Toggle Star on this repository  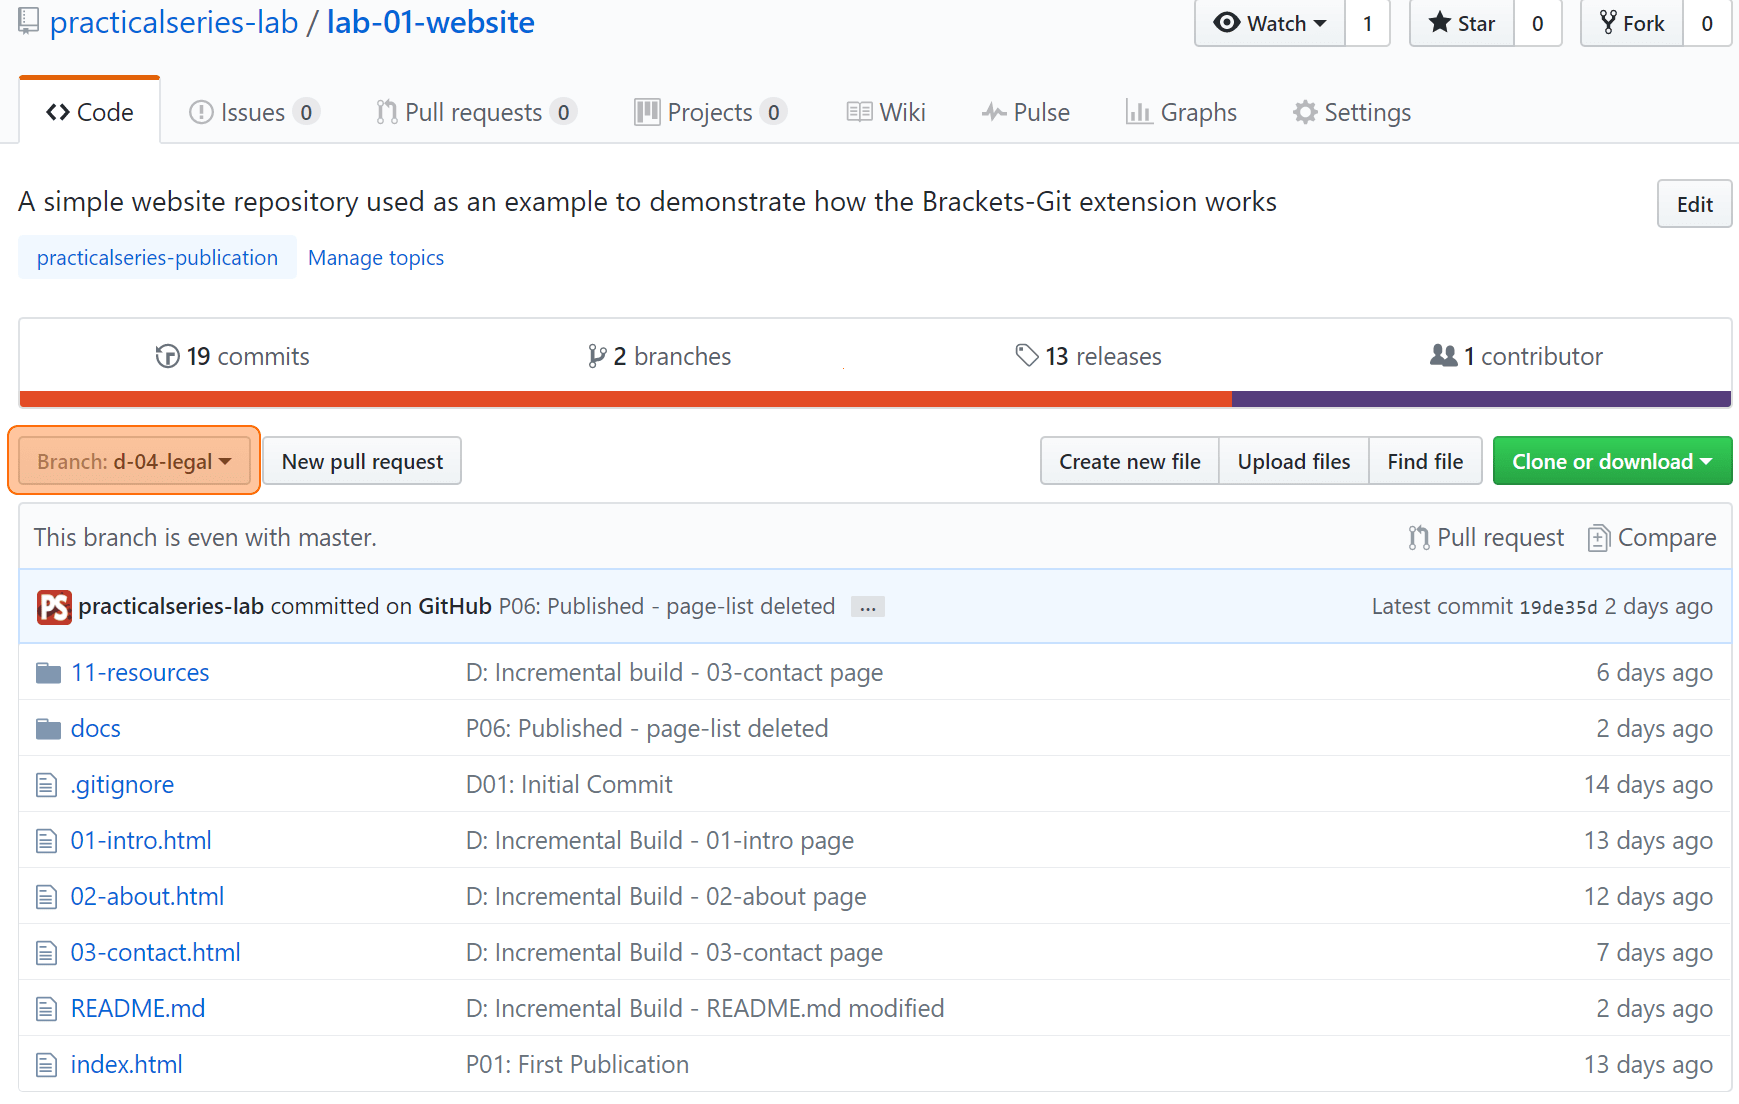click(x=1461, y=23)
